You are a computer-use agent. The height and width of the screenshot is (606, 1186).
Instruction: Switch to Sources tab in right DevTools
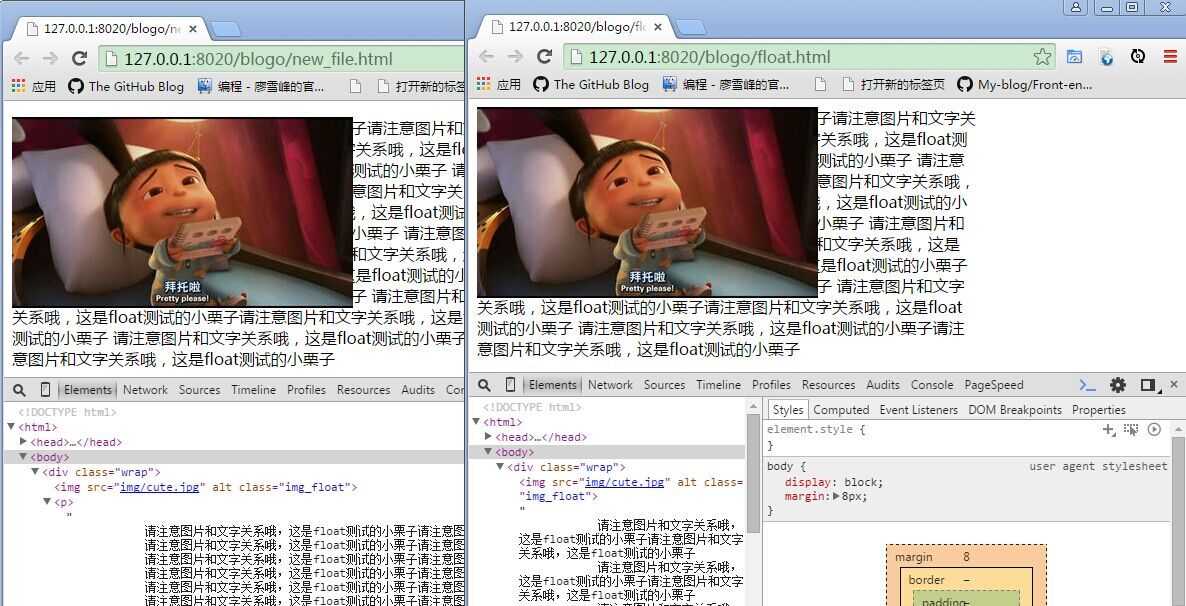pyautogui.click(x=665, y=385)
